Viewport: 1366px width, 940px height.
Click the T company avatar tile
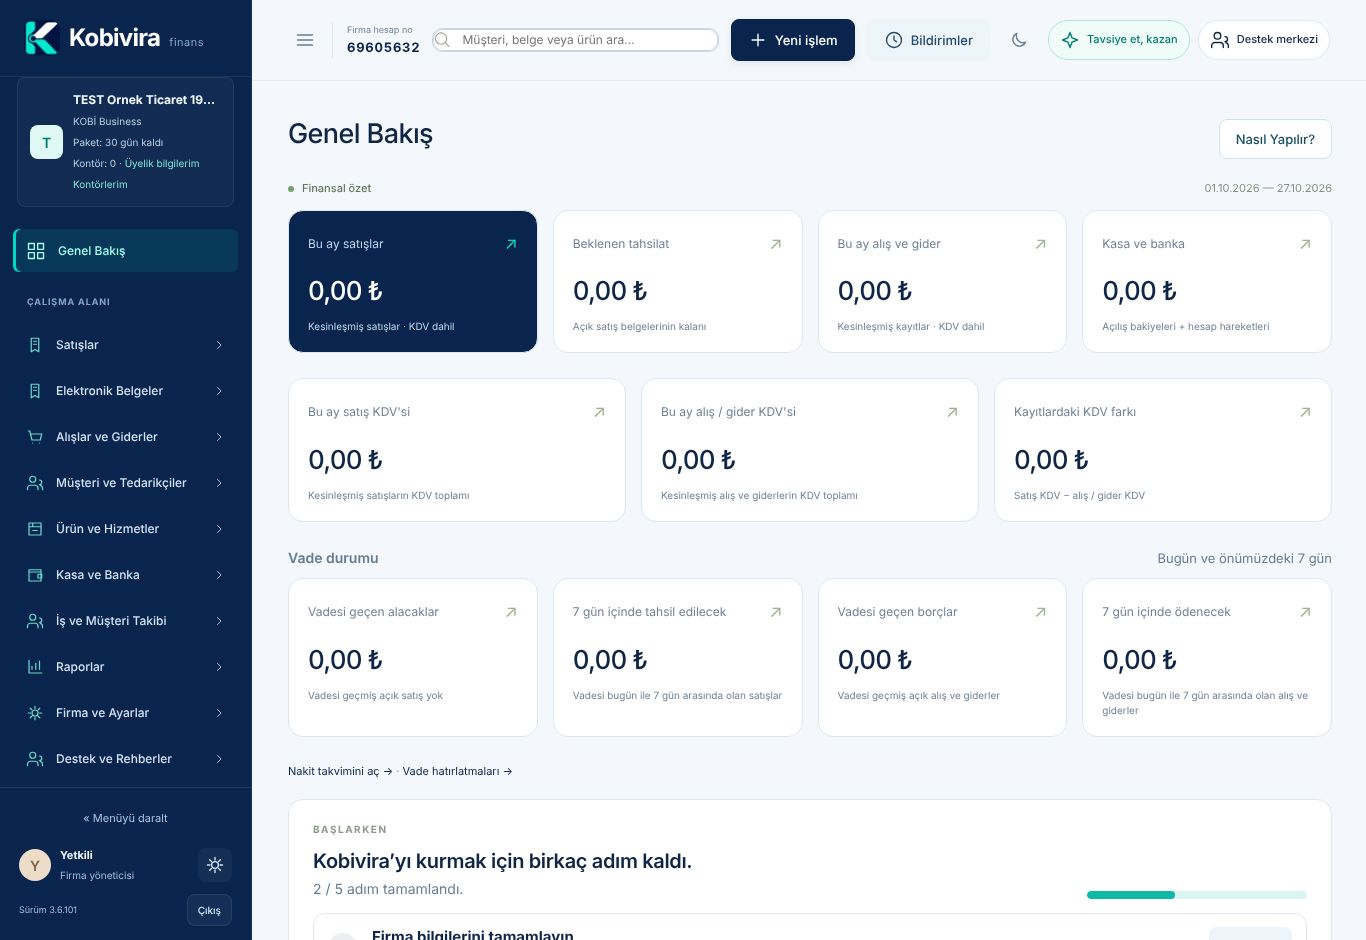point(46,142)
